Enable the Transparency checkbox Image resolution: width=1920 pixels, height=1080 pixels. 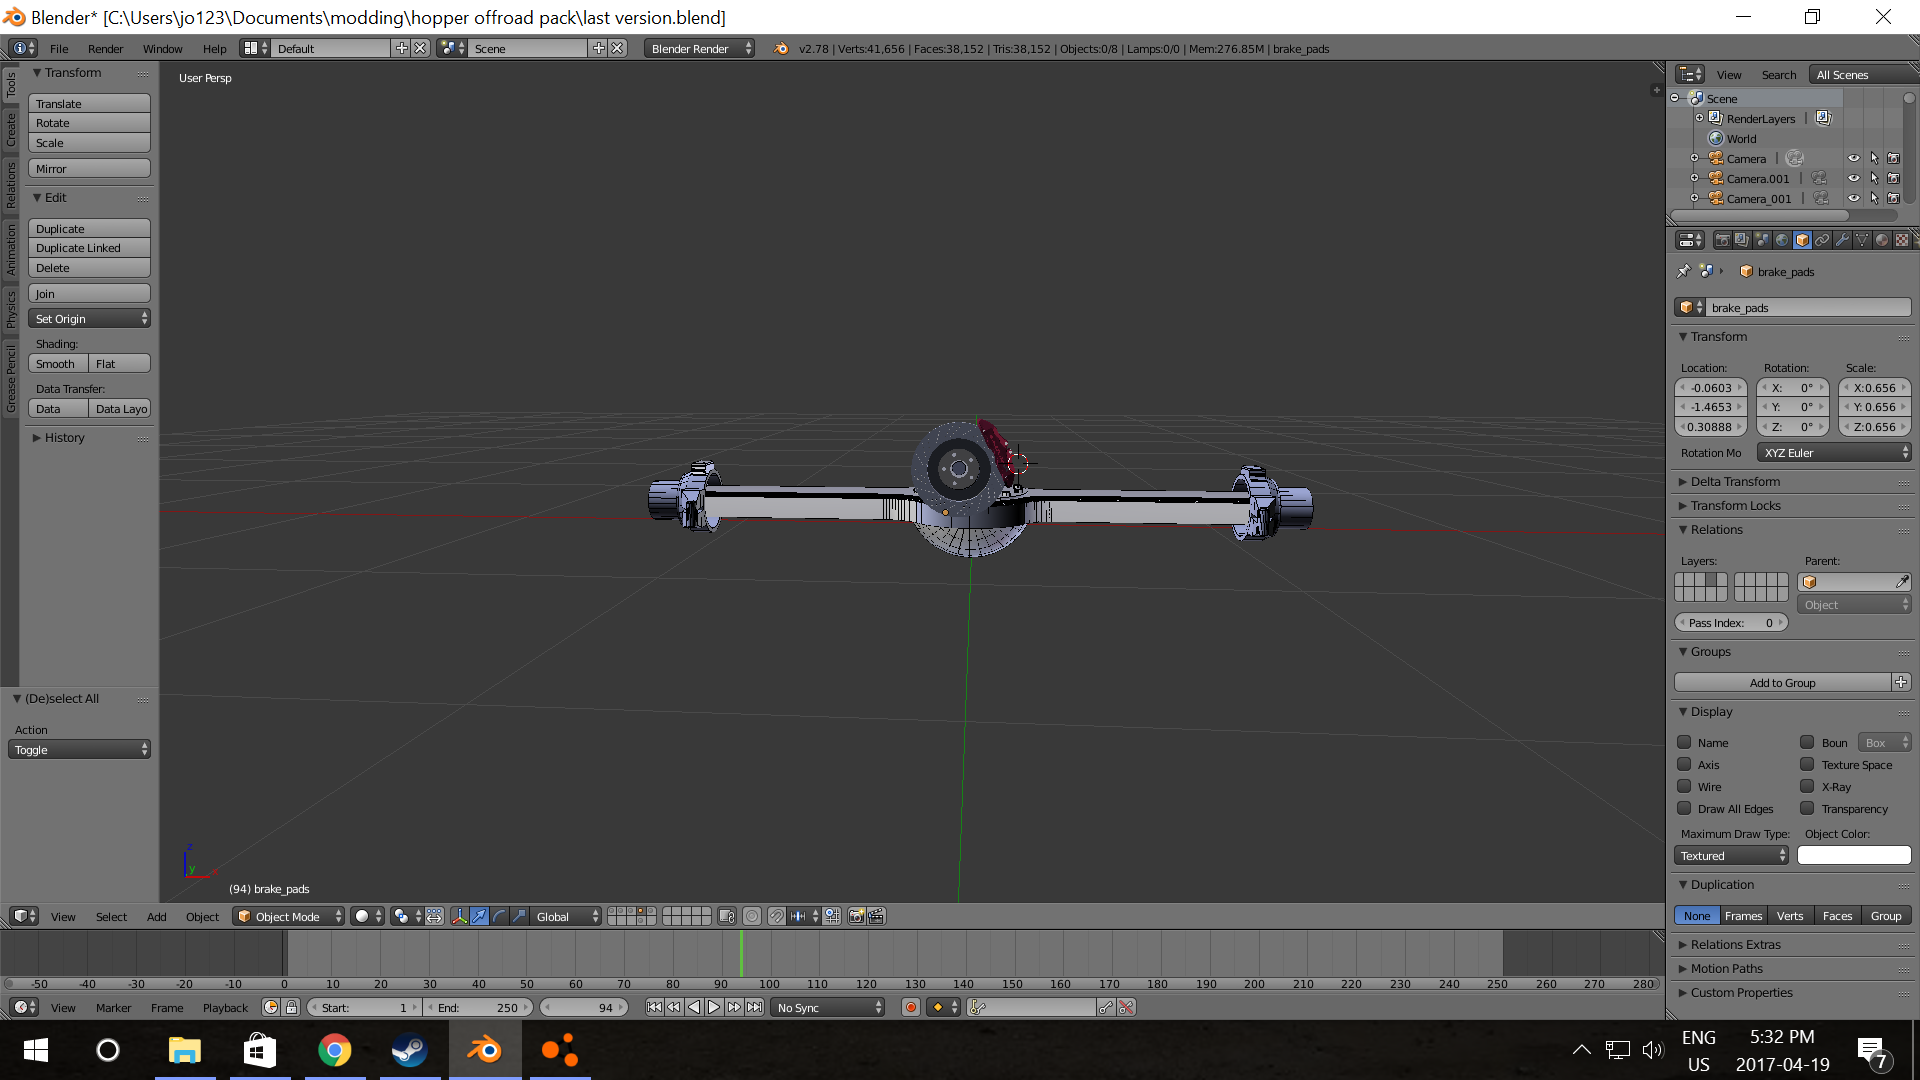click(1808, 808)
